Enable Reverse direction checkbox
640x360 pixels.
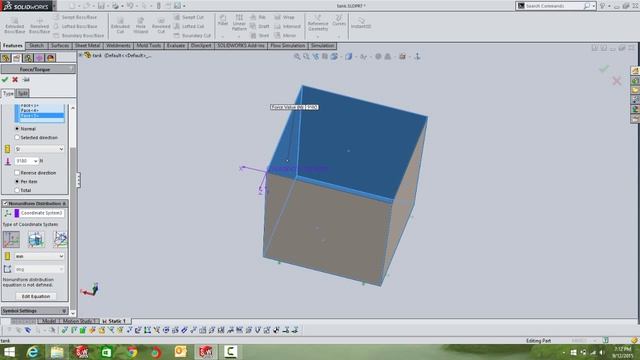[x=17, y=173]
